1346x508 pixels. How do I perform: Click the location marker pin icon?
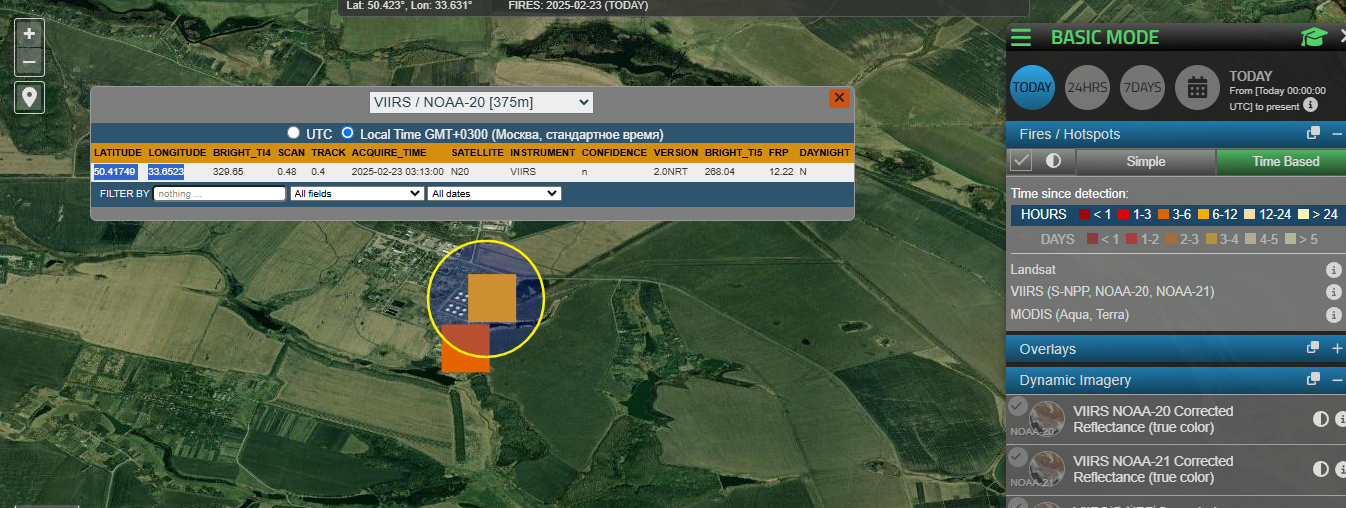(29, 97)
